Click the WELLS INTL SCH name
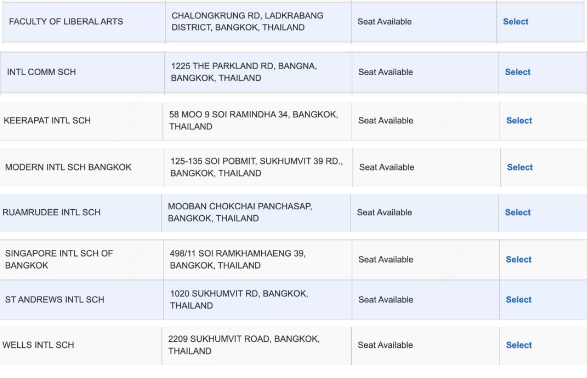The width and height of the screenshot is (587, 378). [x=38, y=345]
